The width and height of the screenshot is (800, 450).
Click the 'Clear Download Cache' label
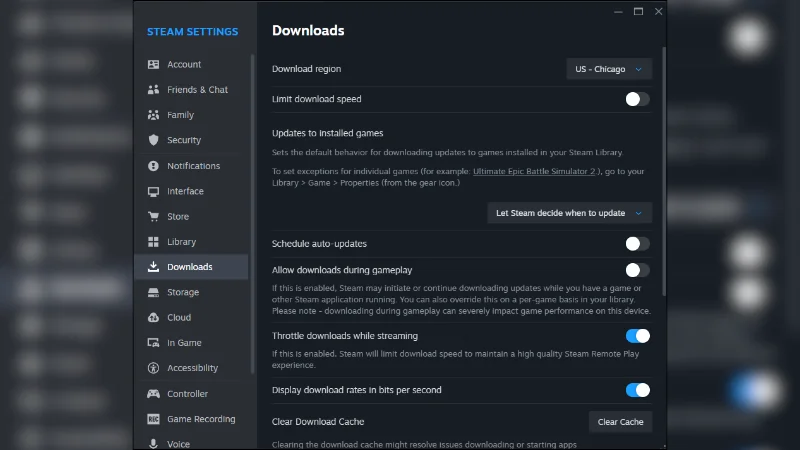coord(318,422)
